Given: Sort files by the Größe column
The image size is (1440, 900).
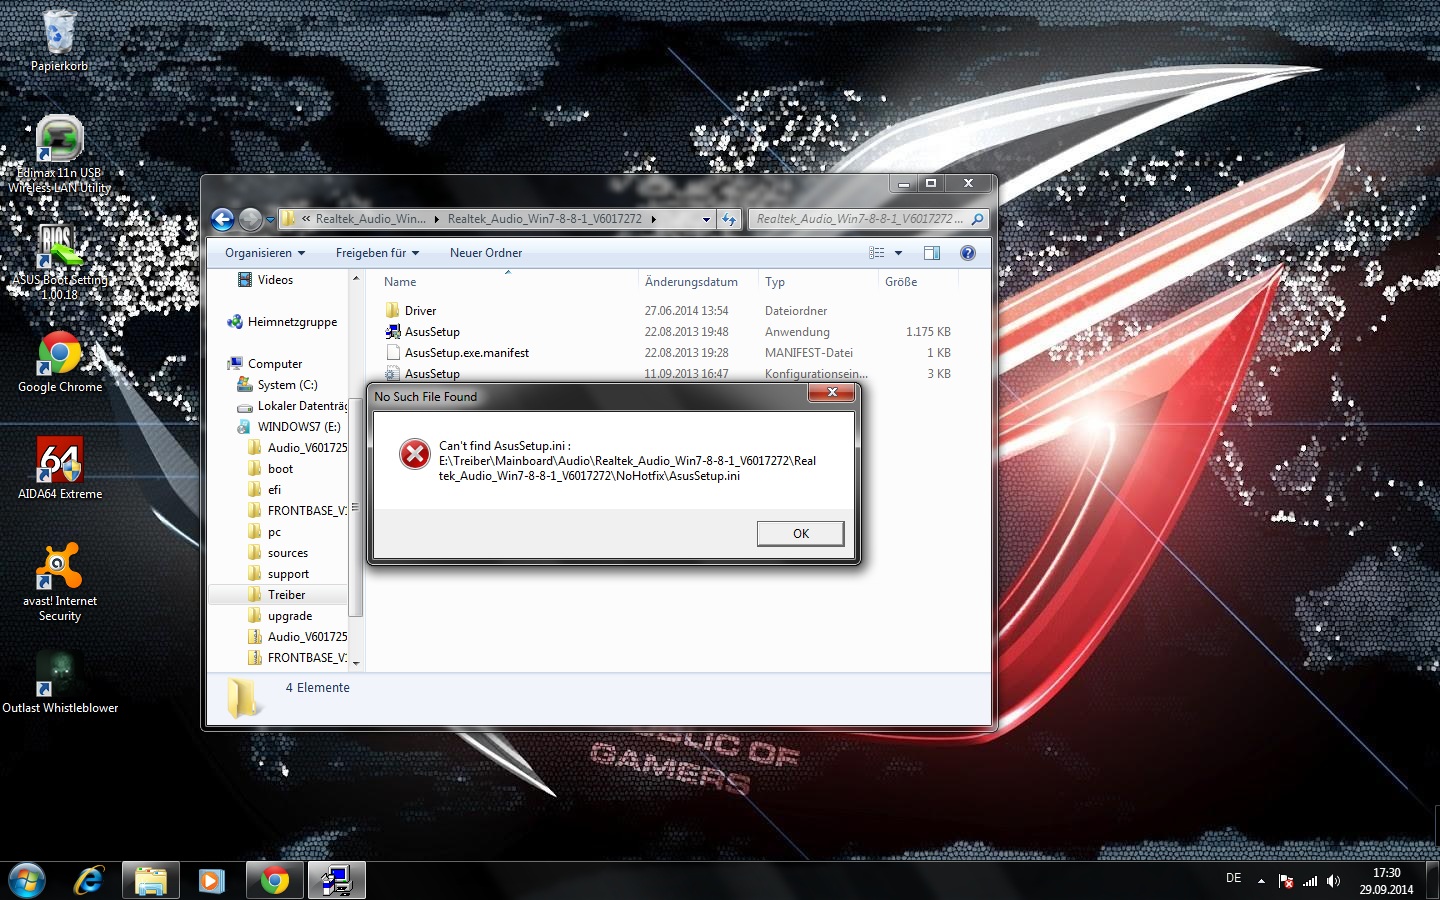Looking at the screenshot, I should point(901,282).
